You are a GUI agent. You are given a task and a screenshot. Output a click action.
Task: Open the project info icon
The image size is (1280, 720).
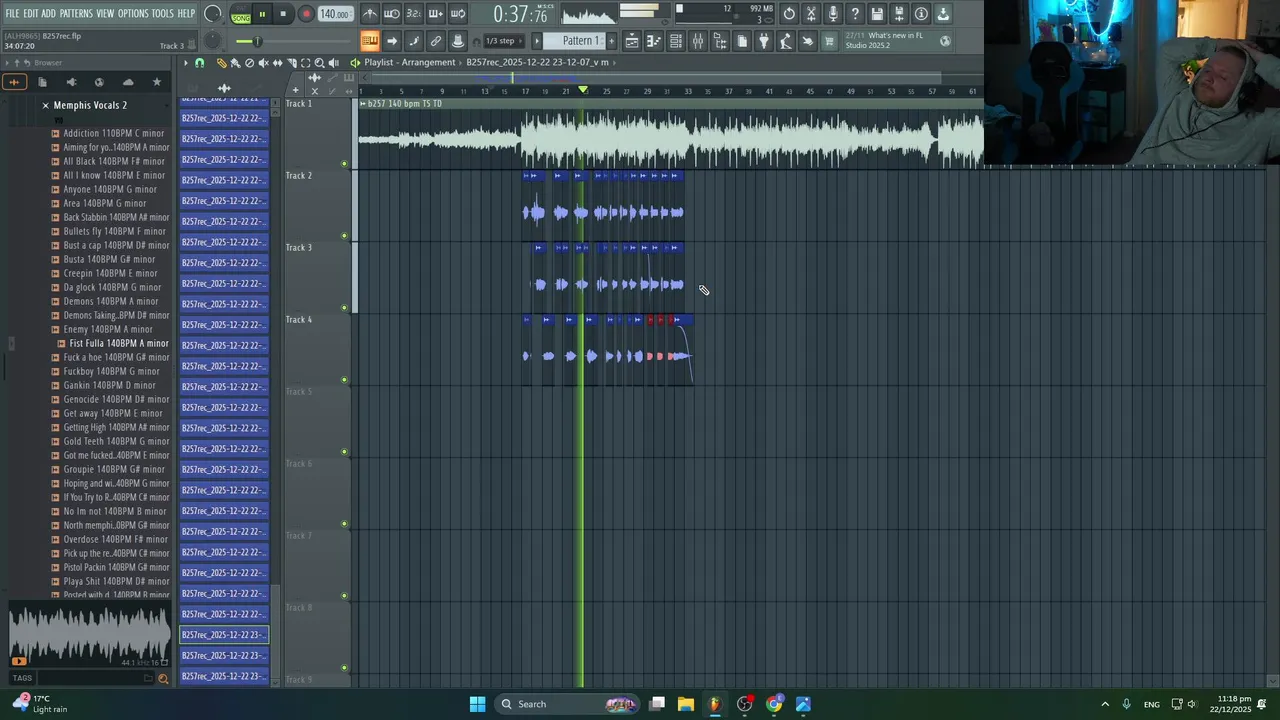coord(921,14)
